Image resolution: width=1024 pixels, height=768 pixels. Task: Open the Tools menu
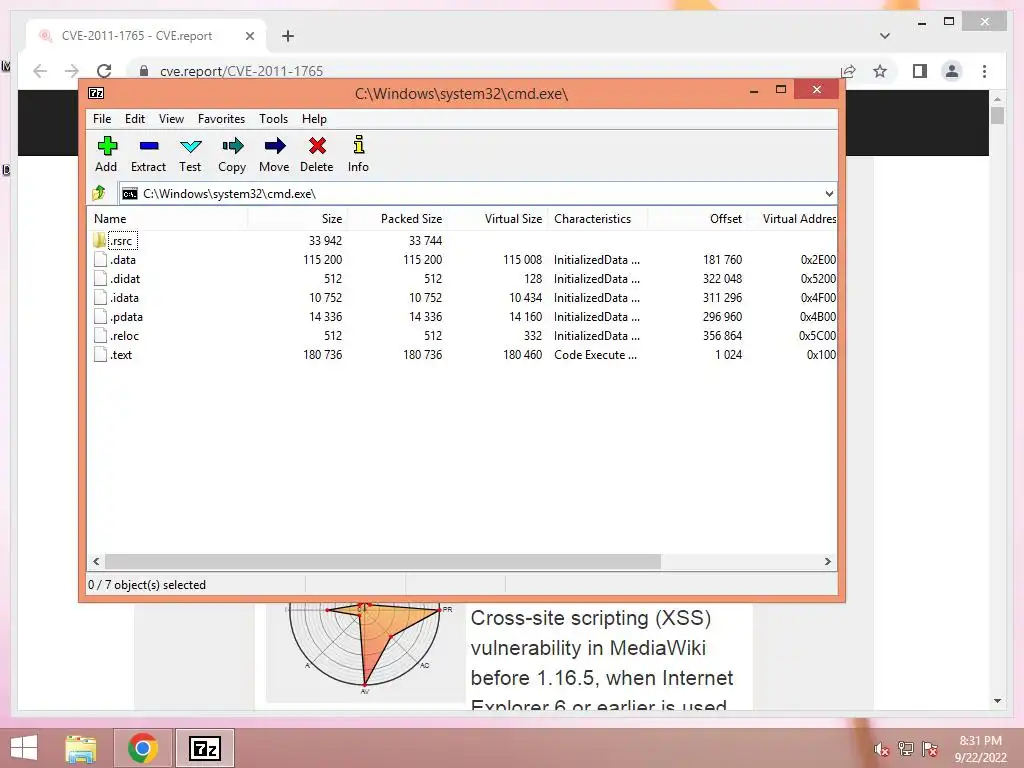click(273, 119)
